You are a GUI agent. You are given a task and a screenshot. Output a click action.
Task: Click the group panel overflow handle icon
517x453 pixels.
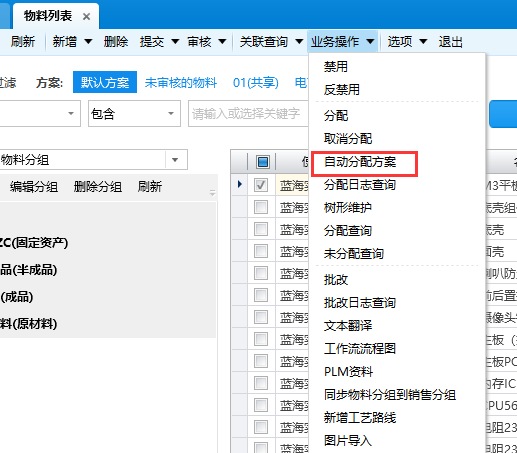click(x=212, y=193)
